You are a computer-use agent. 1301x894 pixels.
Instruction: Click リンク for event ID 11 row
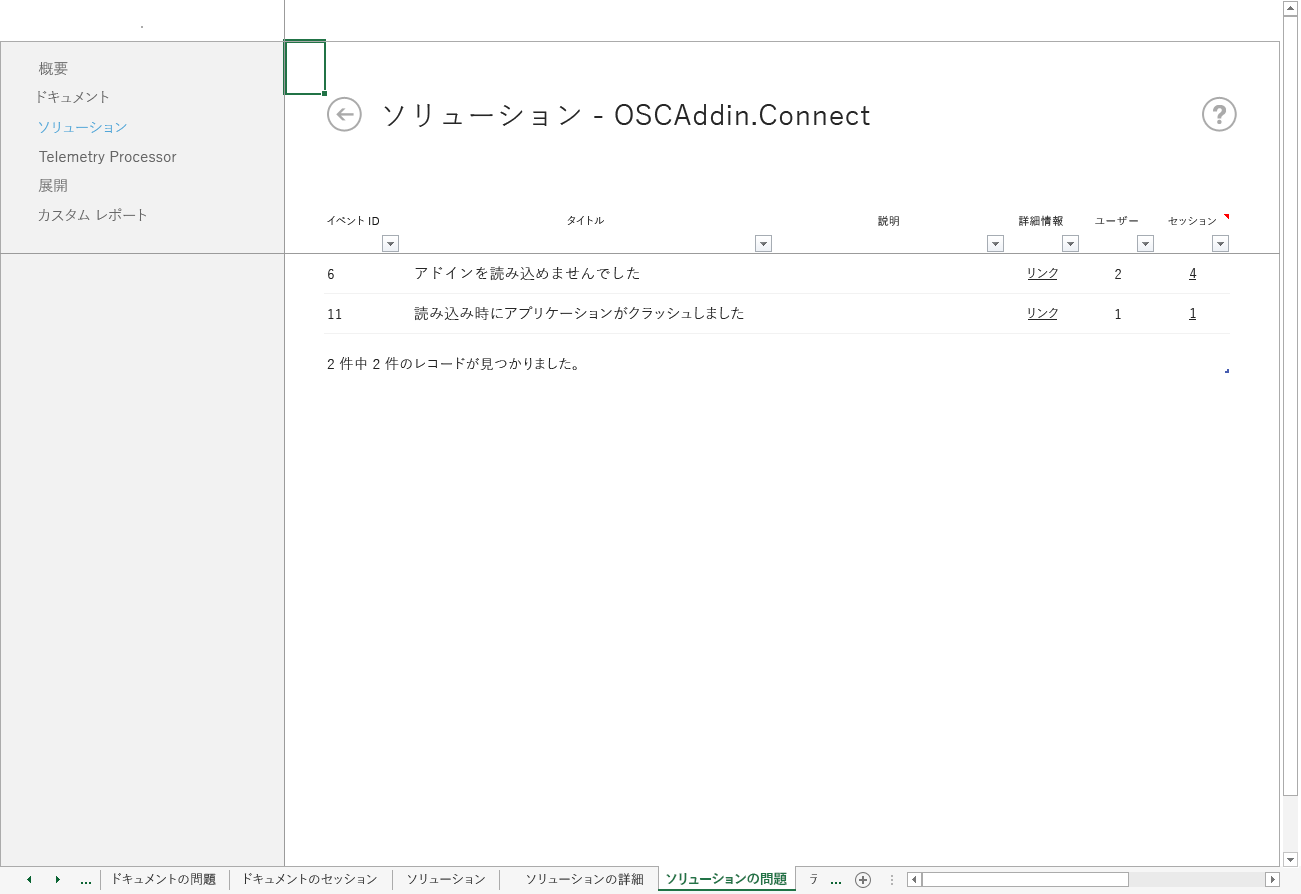1042,313
